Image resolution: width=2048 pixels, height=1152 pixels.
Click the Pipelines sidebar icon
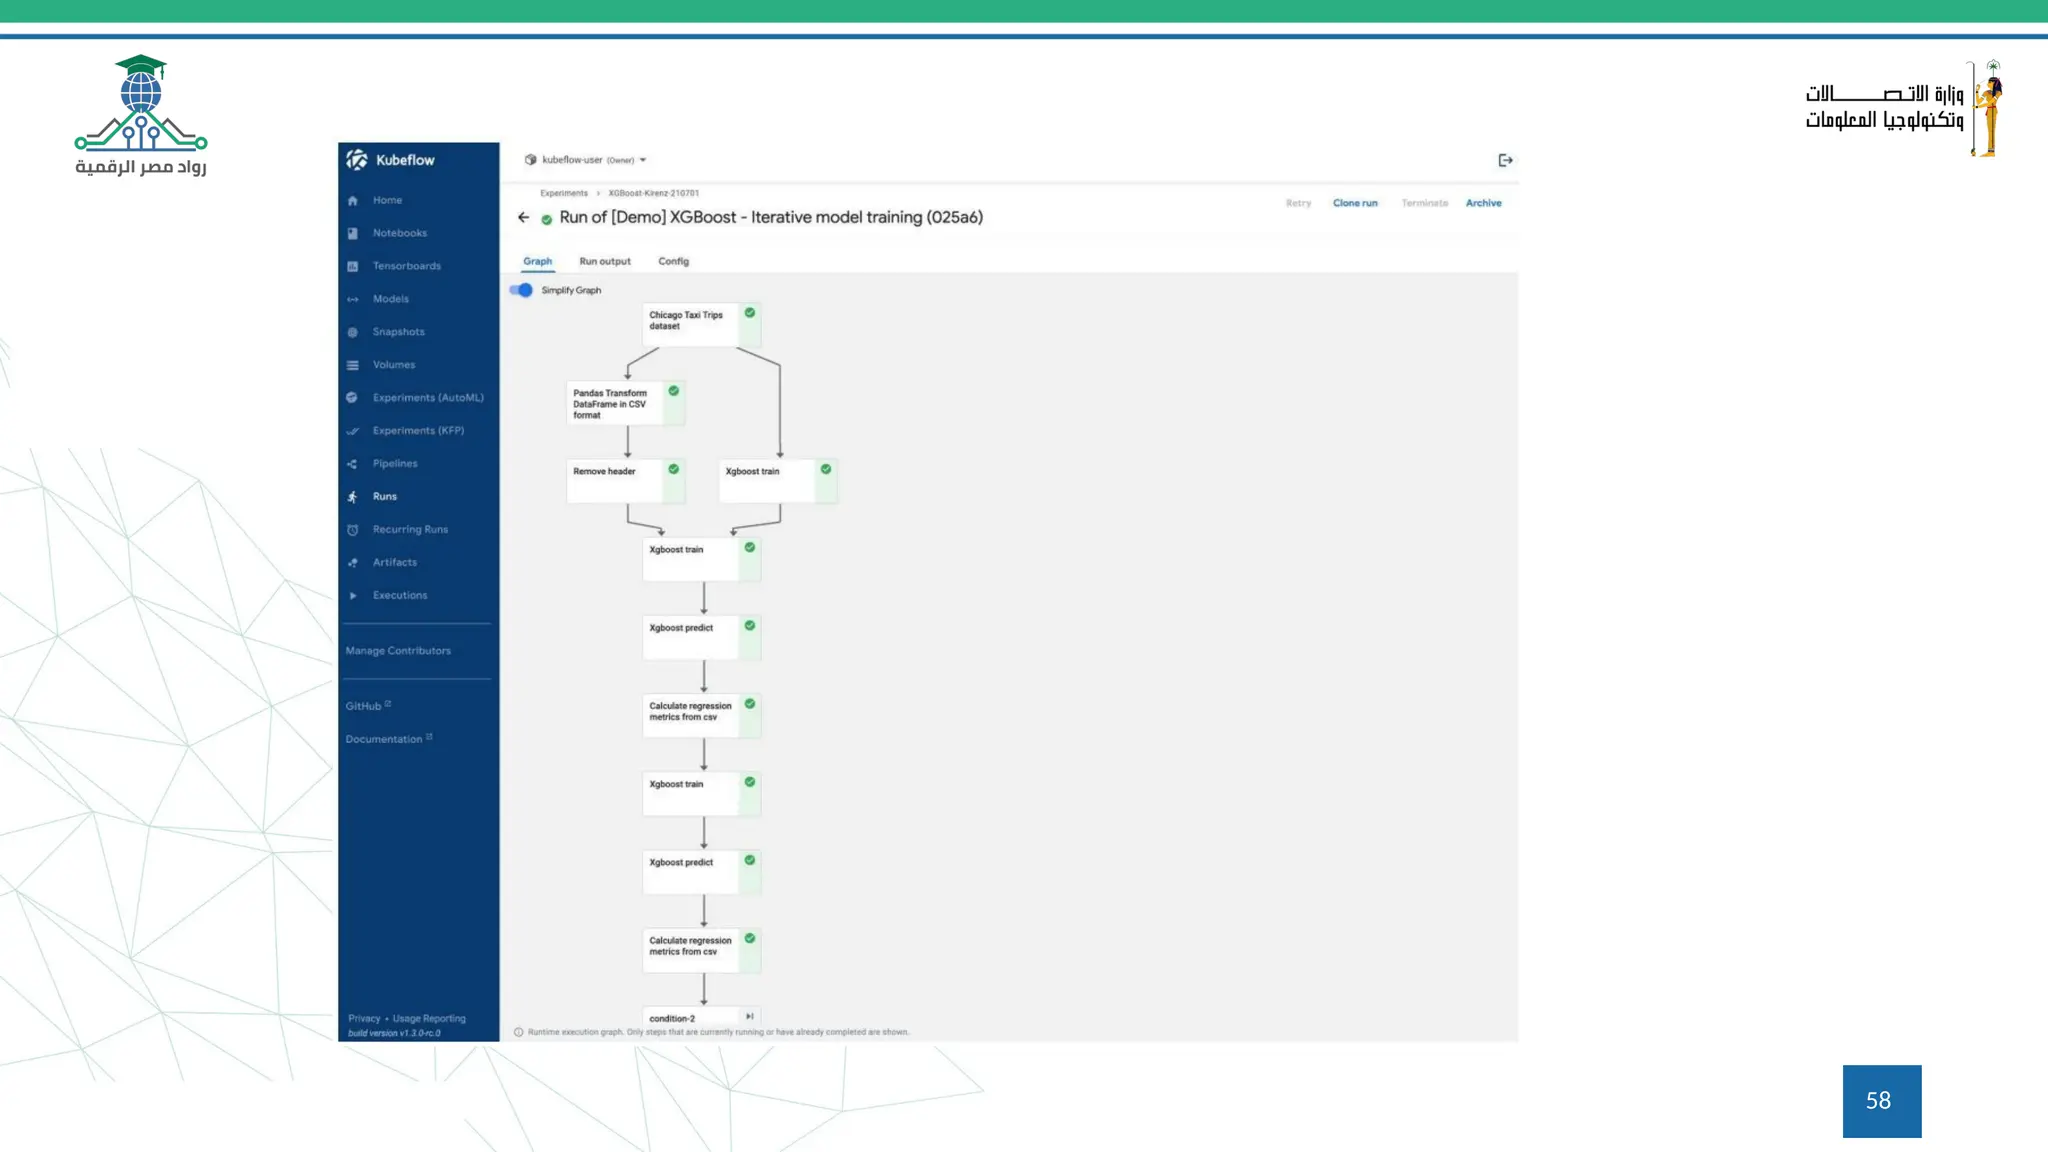353,464
